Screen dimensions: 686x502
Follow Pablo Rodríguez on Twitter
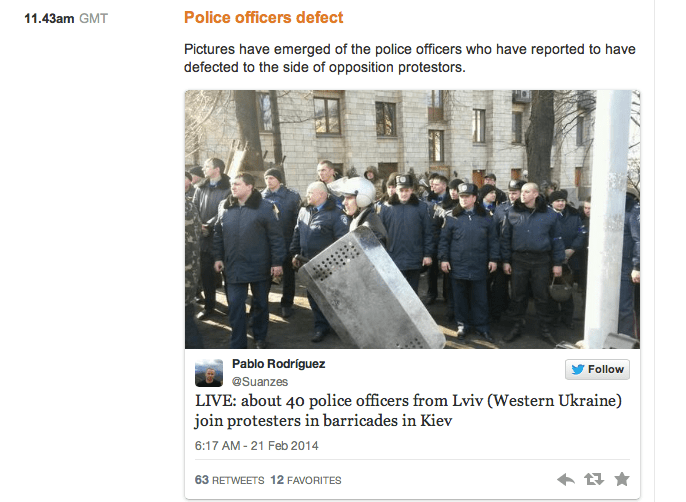coord(597,369)
